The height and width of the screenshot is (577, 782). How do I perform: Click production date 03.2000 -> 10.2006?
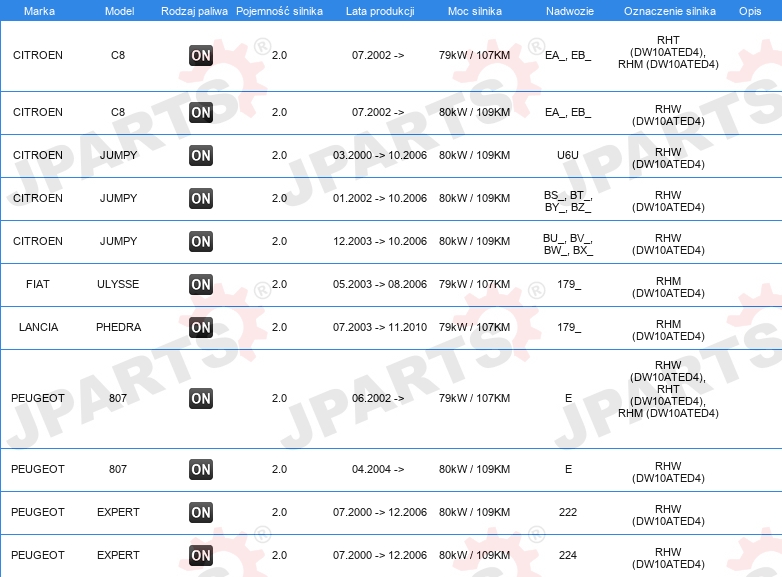380,155
